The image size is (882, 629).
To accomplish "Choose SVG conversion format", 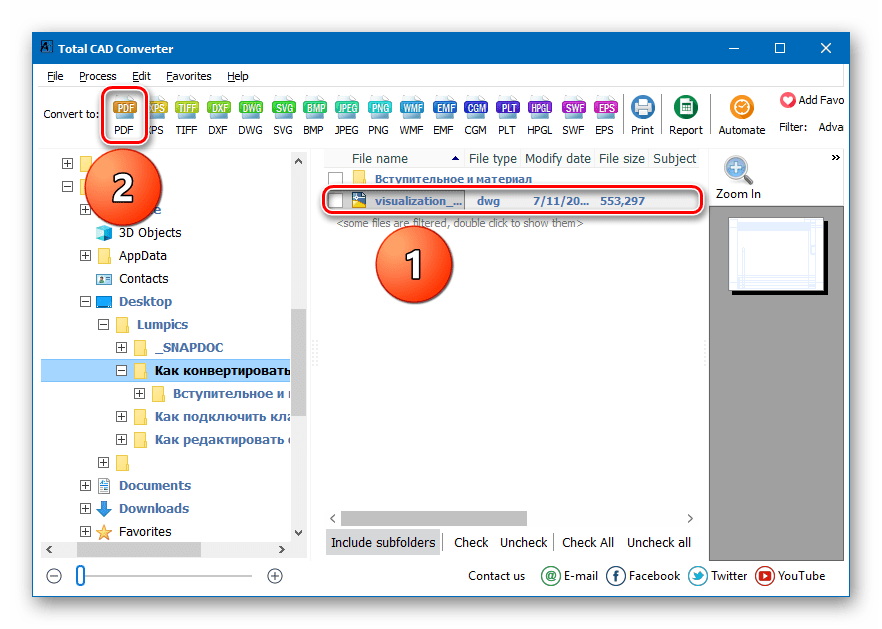I will point(283,116).
